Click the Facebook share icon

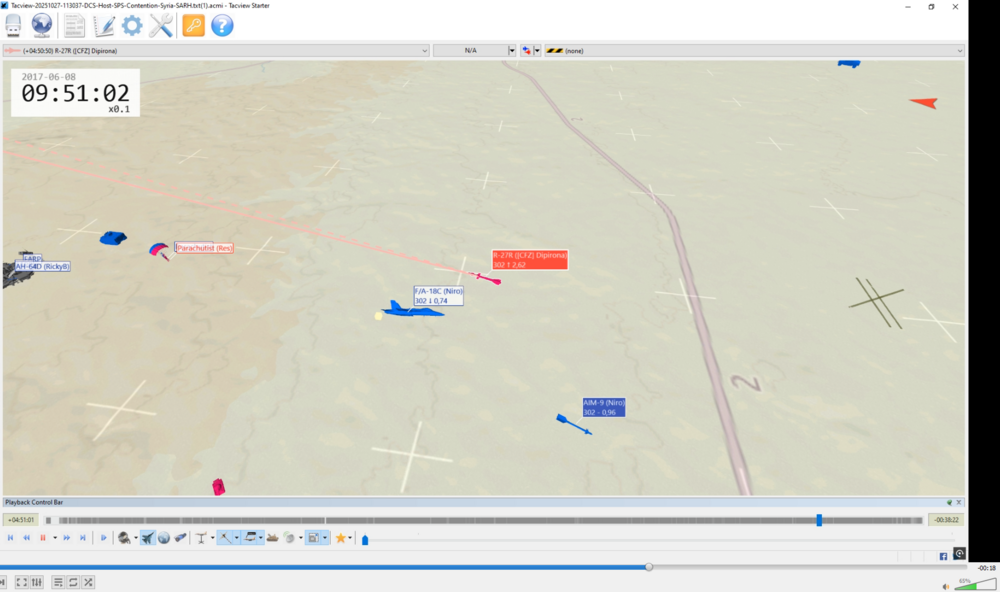(943, 556)
